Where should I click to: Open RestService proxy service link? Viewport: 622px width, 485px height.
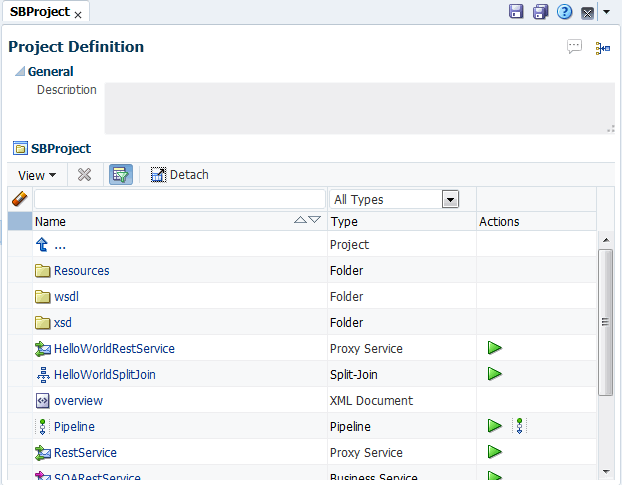pyautogui.click(x=85, y=452)
